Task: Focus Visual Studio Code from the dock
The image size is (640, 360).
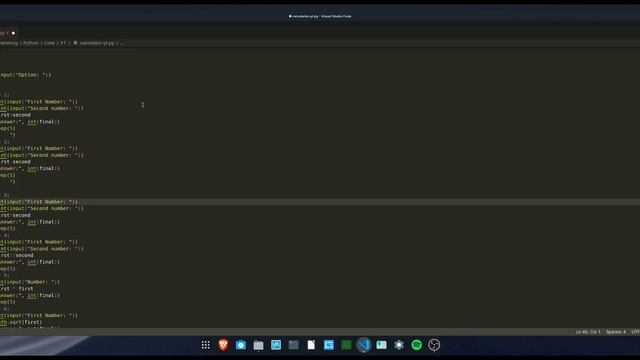Action: tap(364, 345)
